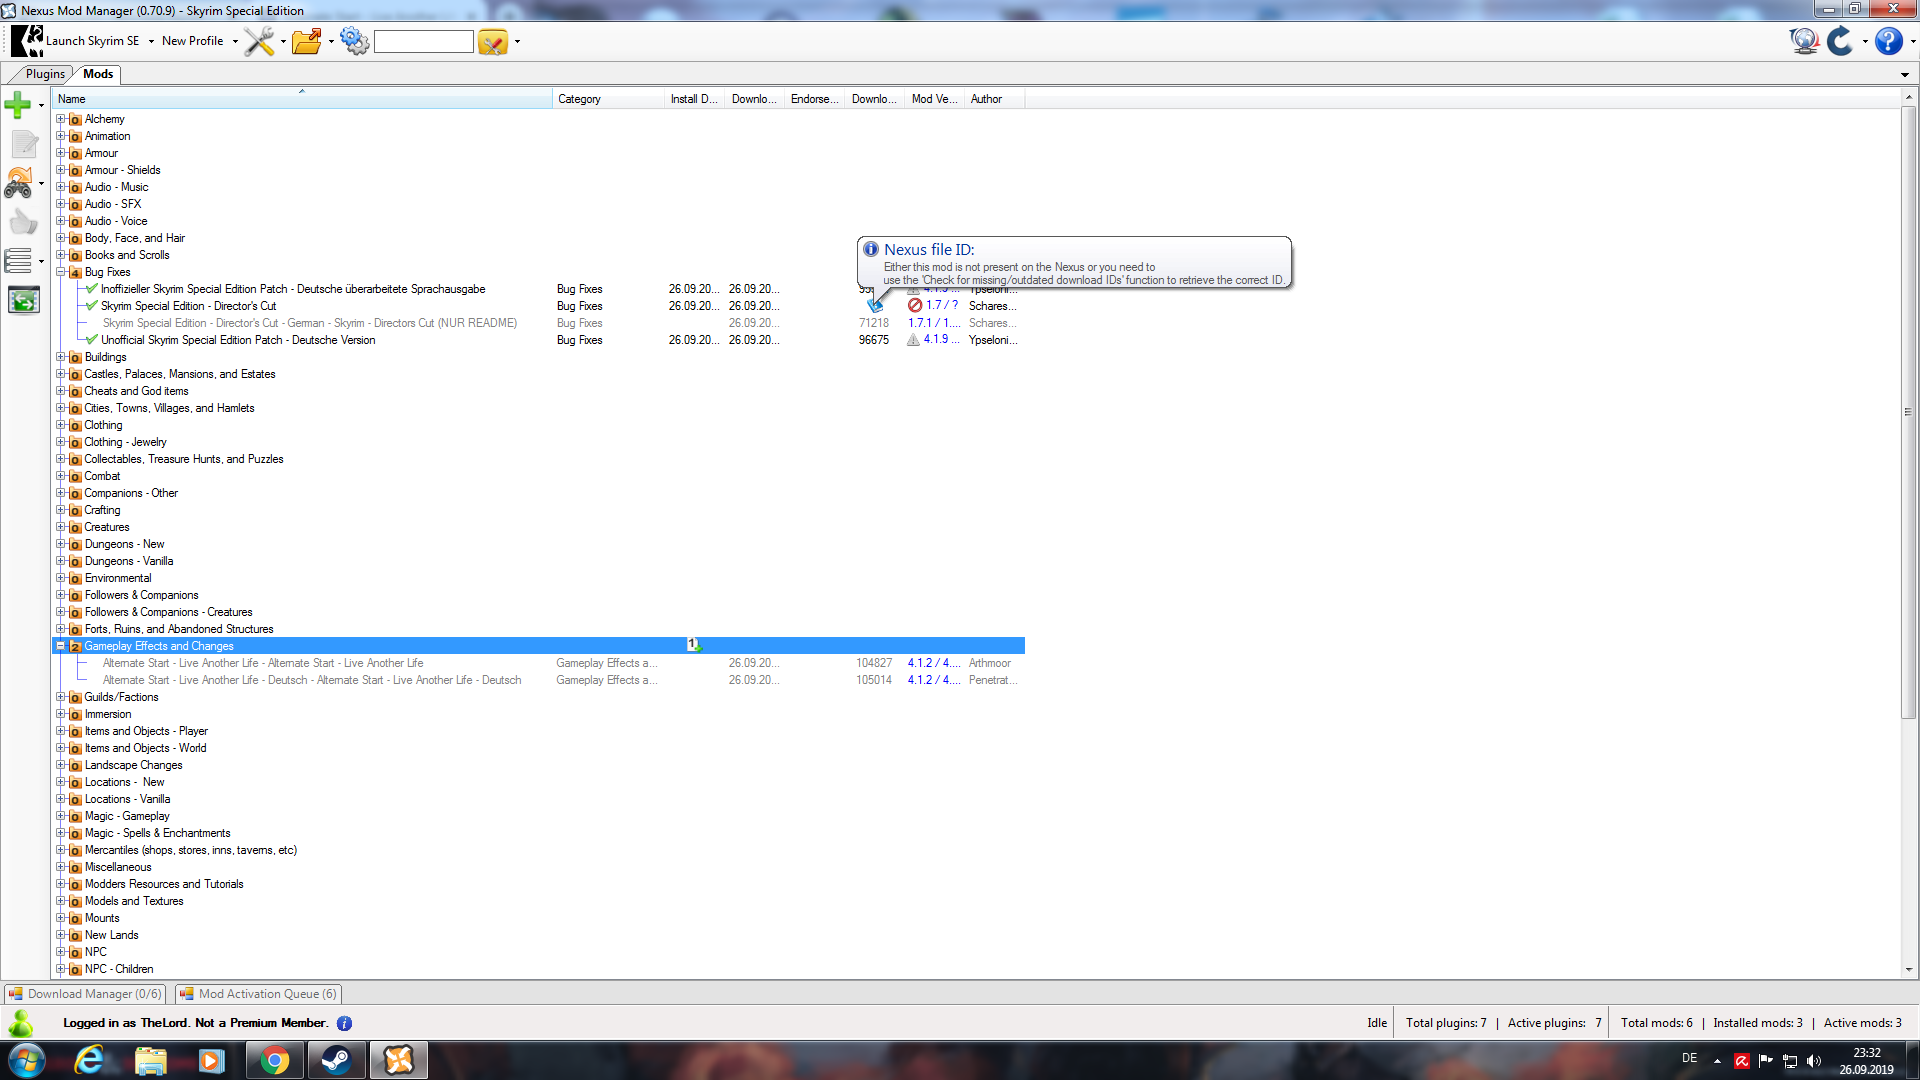Click the yellow tips icon beside search box
1920x1080 pixels.
[492, 42]
